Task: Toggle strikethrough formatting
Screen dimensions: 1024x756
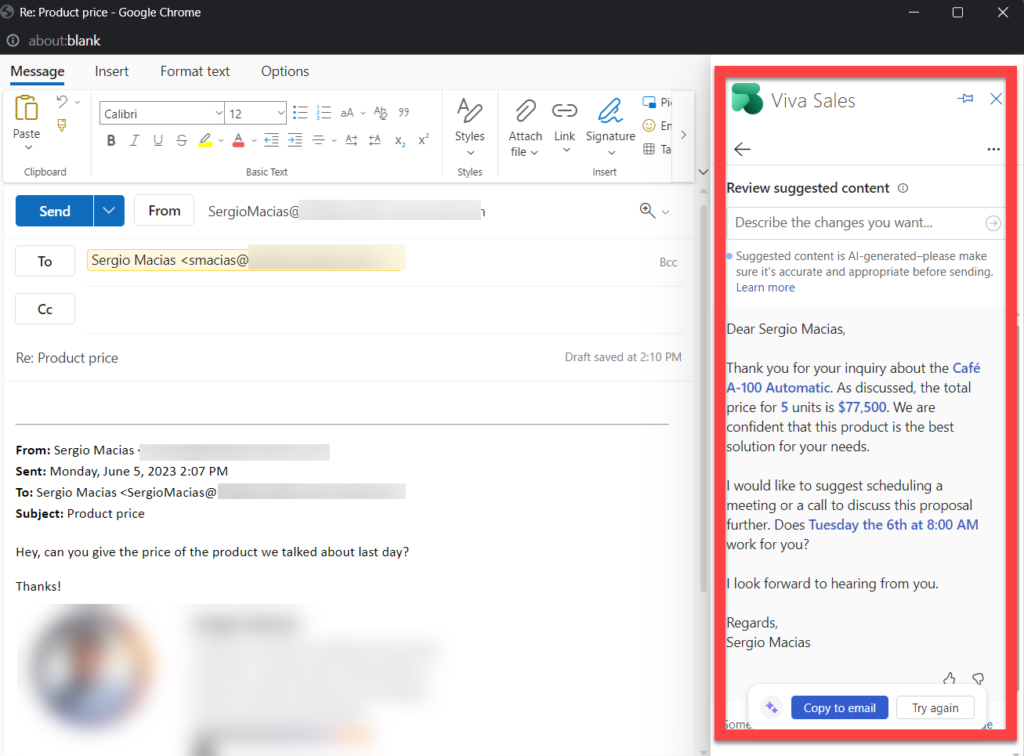Action: pos(182,140)
